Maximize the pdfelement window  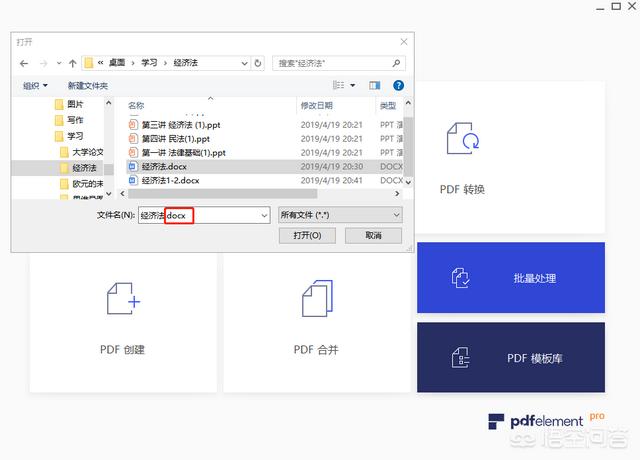(616, 6)
